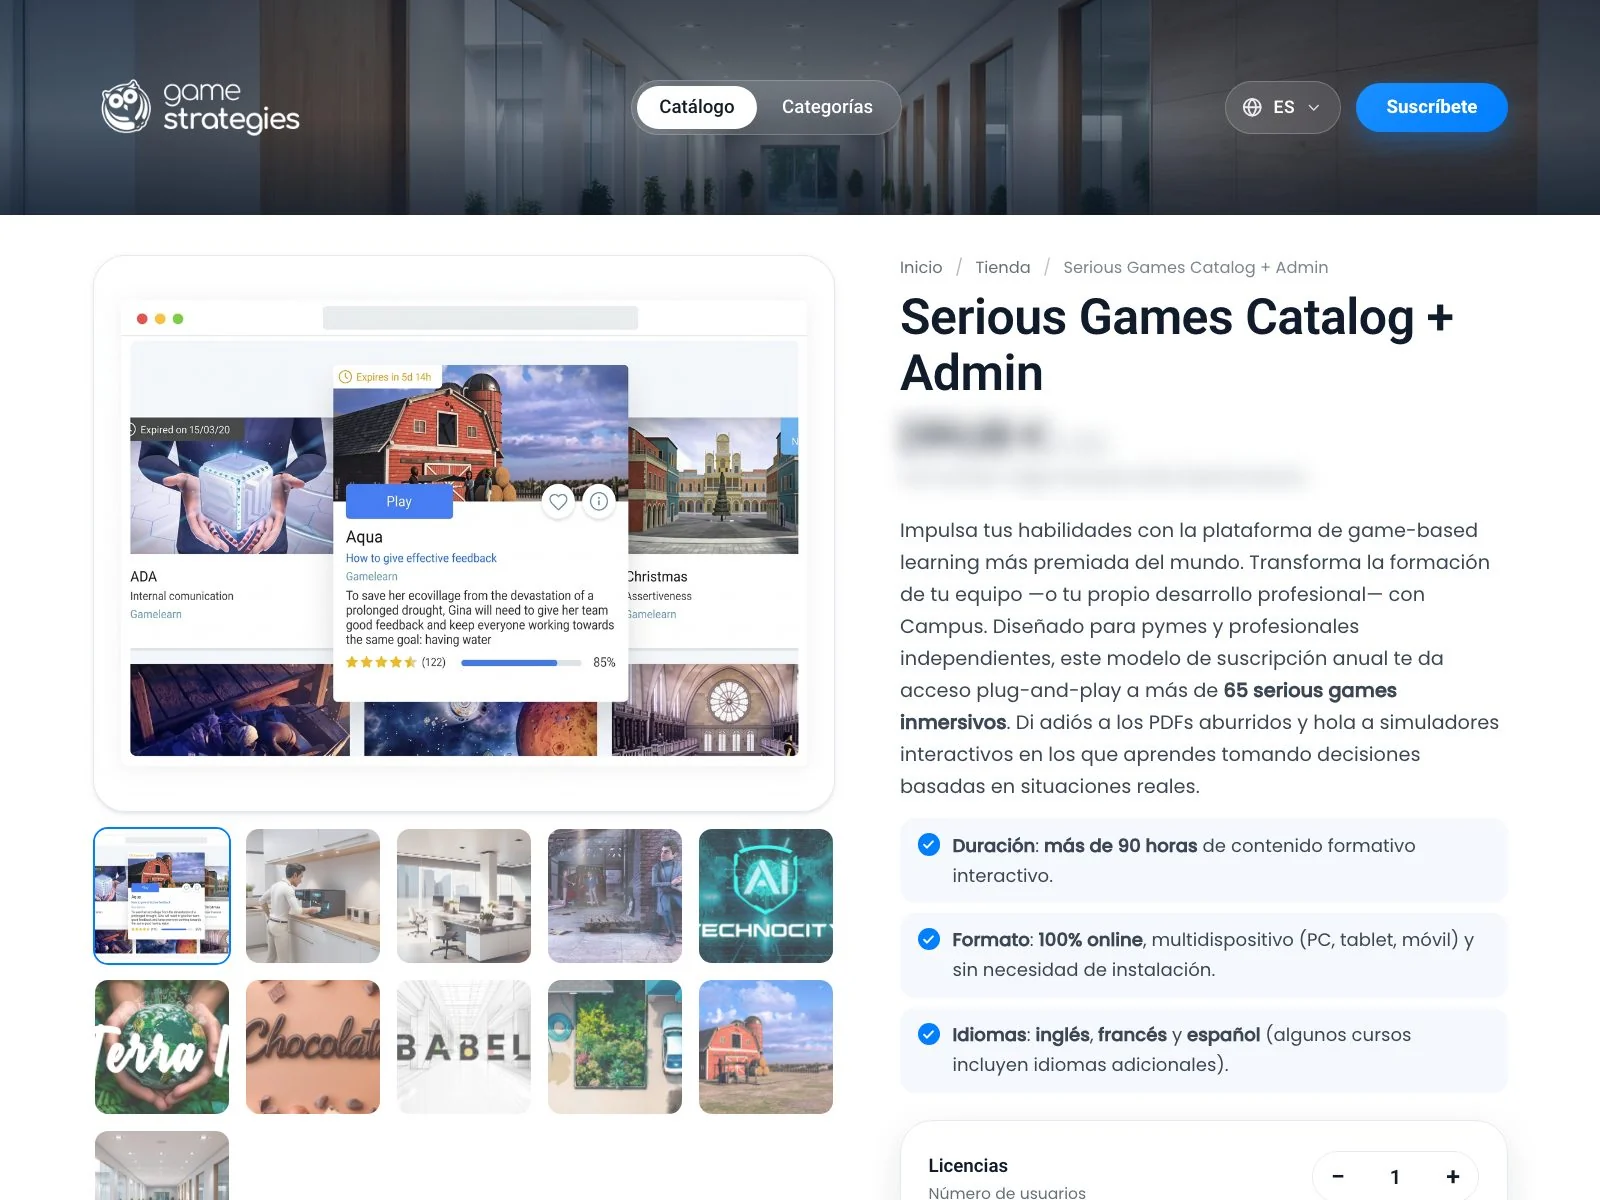Open the Categorías tab

pyautogui.click(x=827, y=107)
